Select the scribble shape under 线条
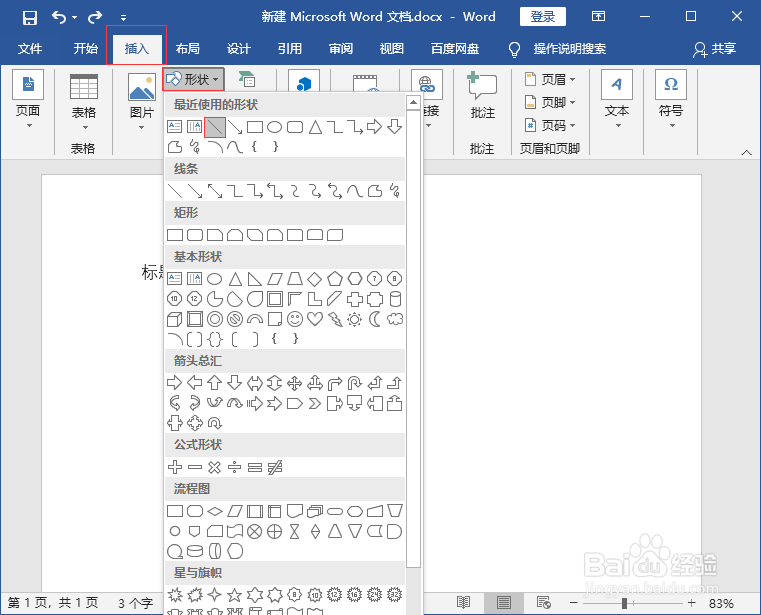The image size is (761, 615). point(395,191)
